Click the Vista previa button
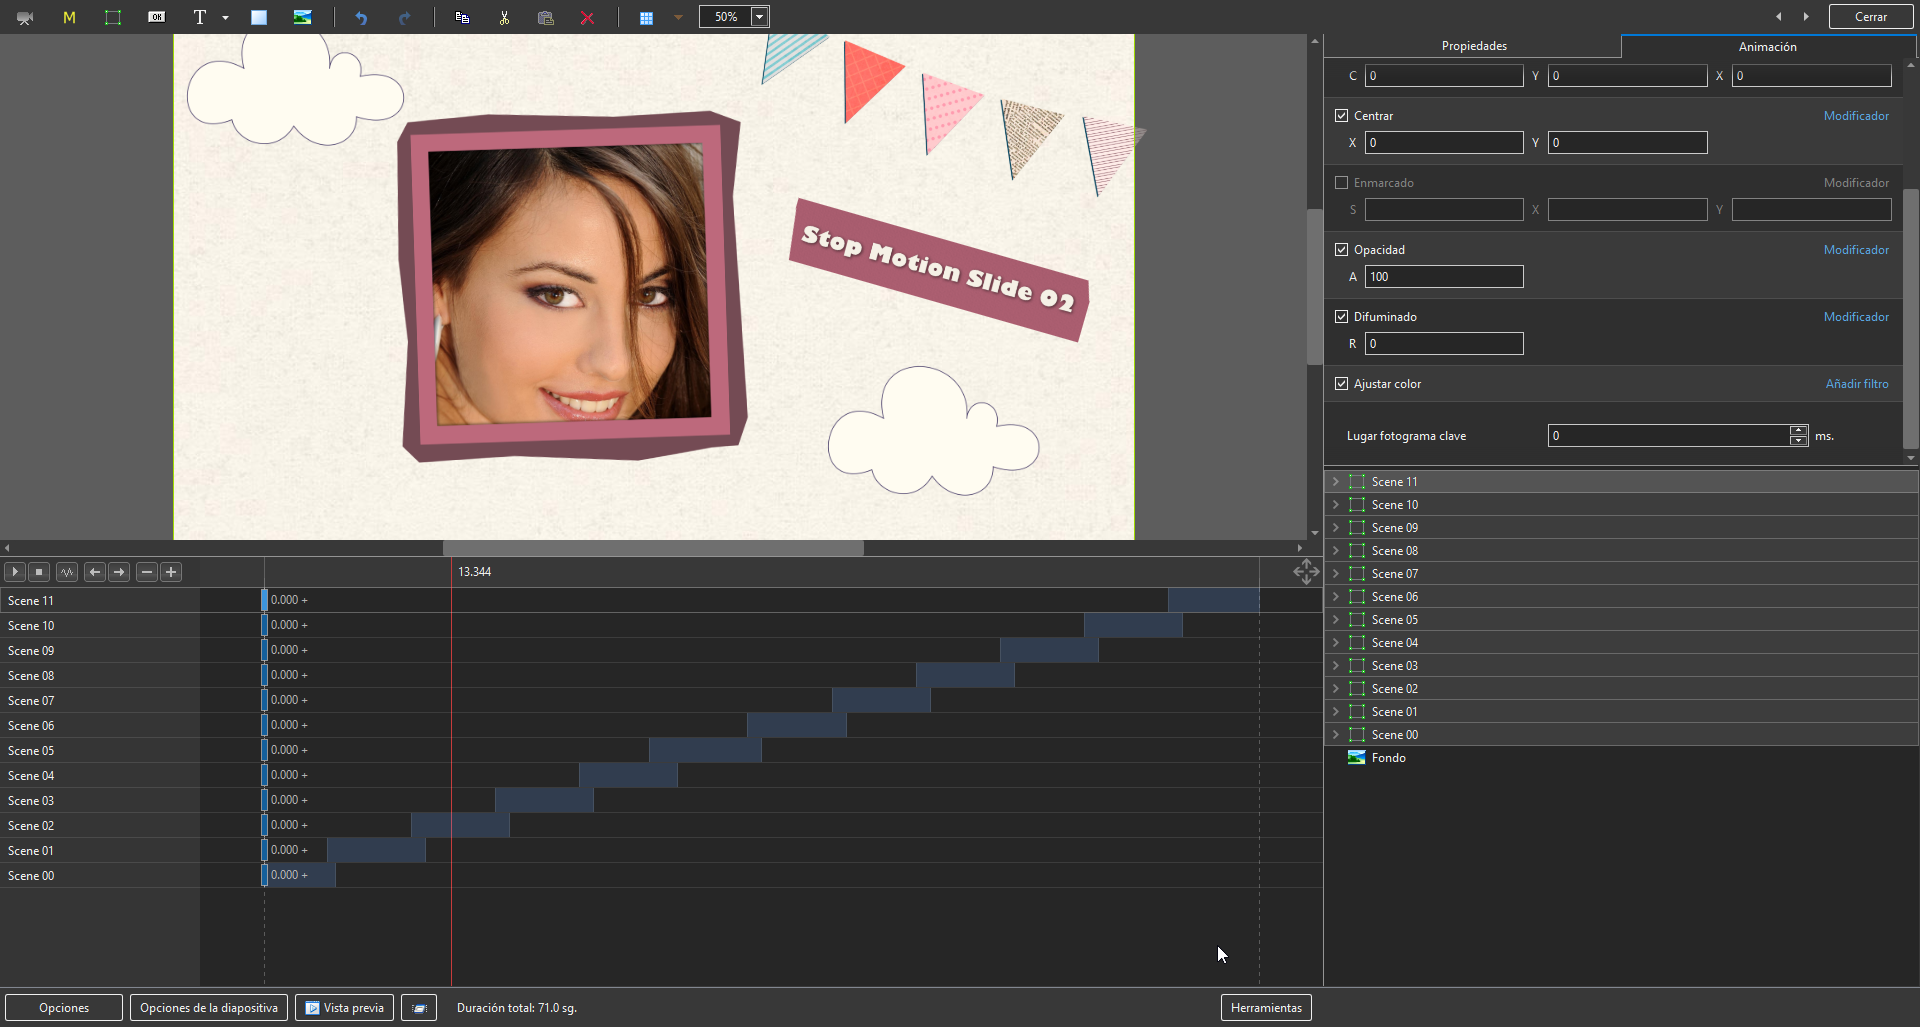 click(344, 1008)
